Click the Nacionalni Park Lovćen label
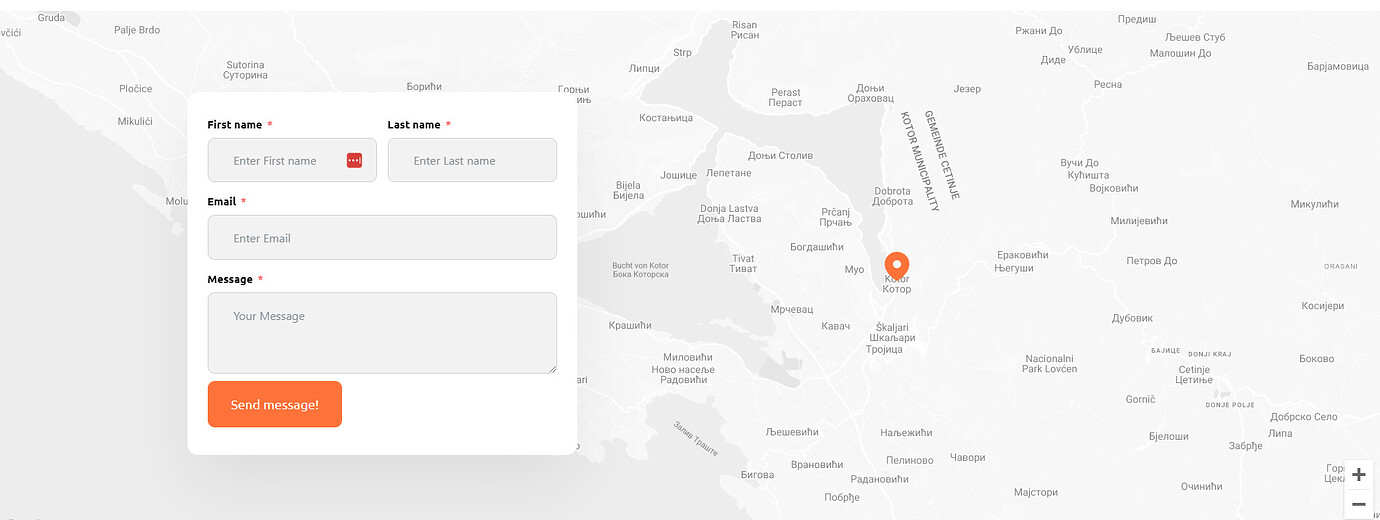 point(1050,364)
